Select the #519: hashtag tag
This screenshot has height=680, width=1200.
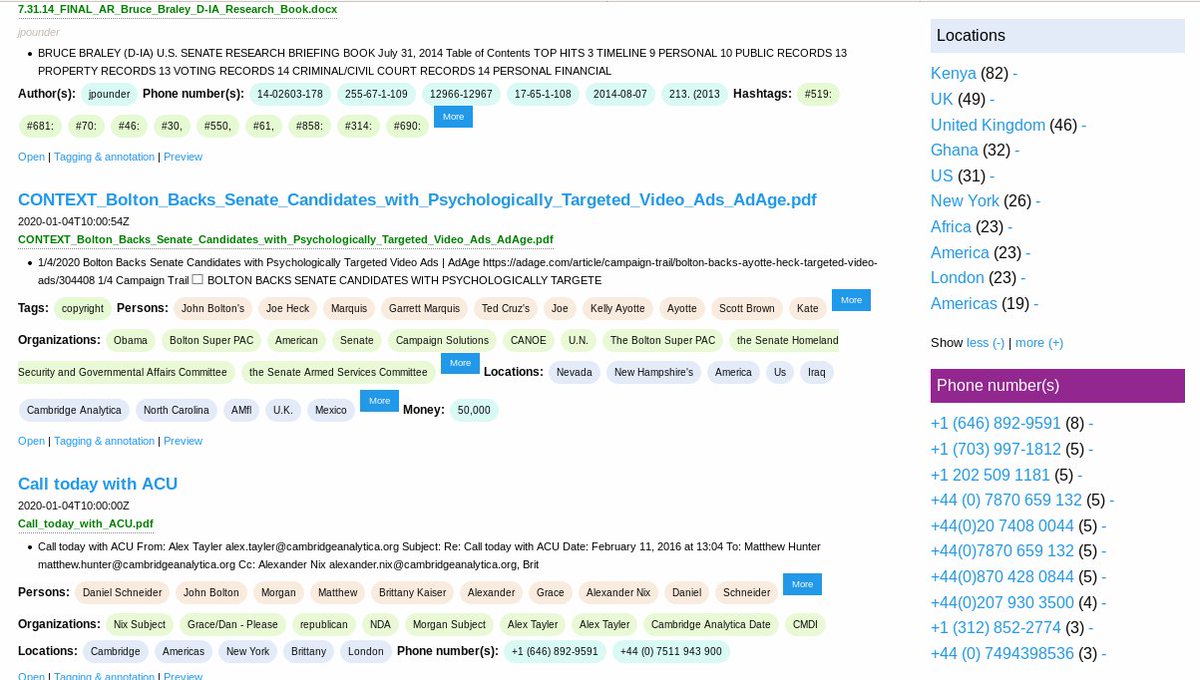[818, 94]
